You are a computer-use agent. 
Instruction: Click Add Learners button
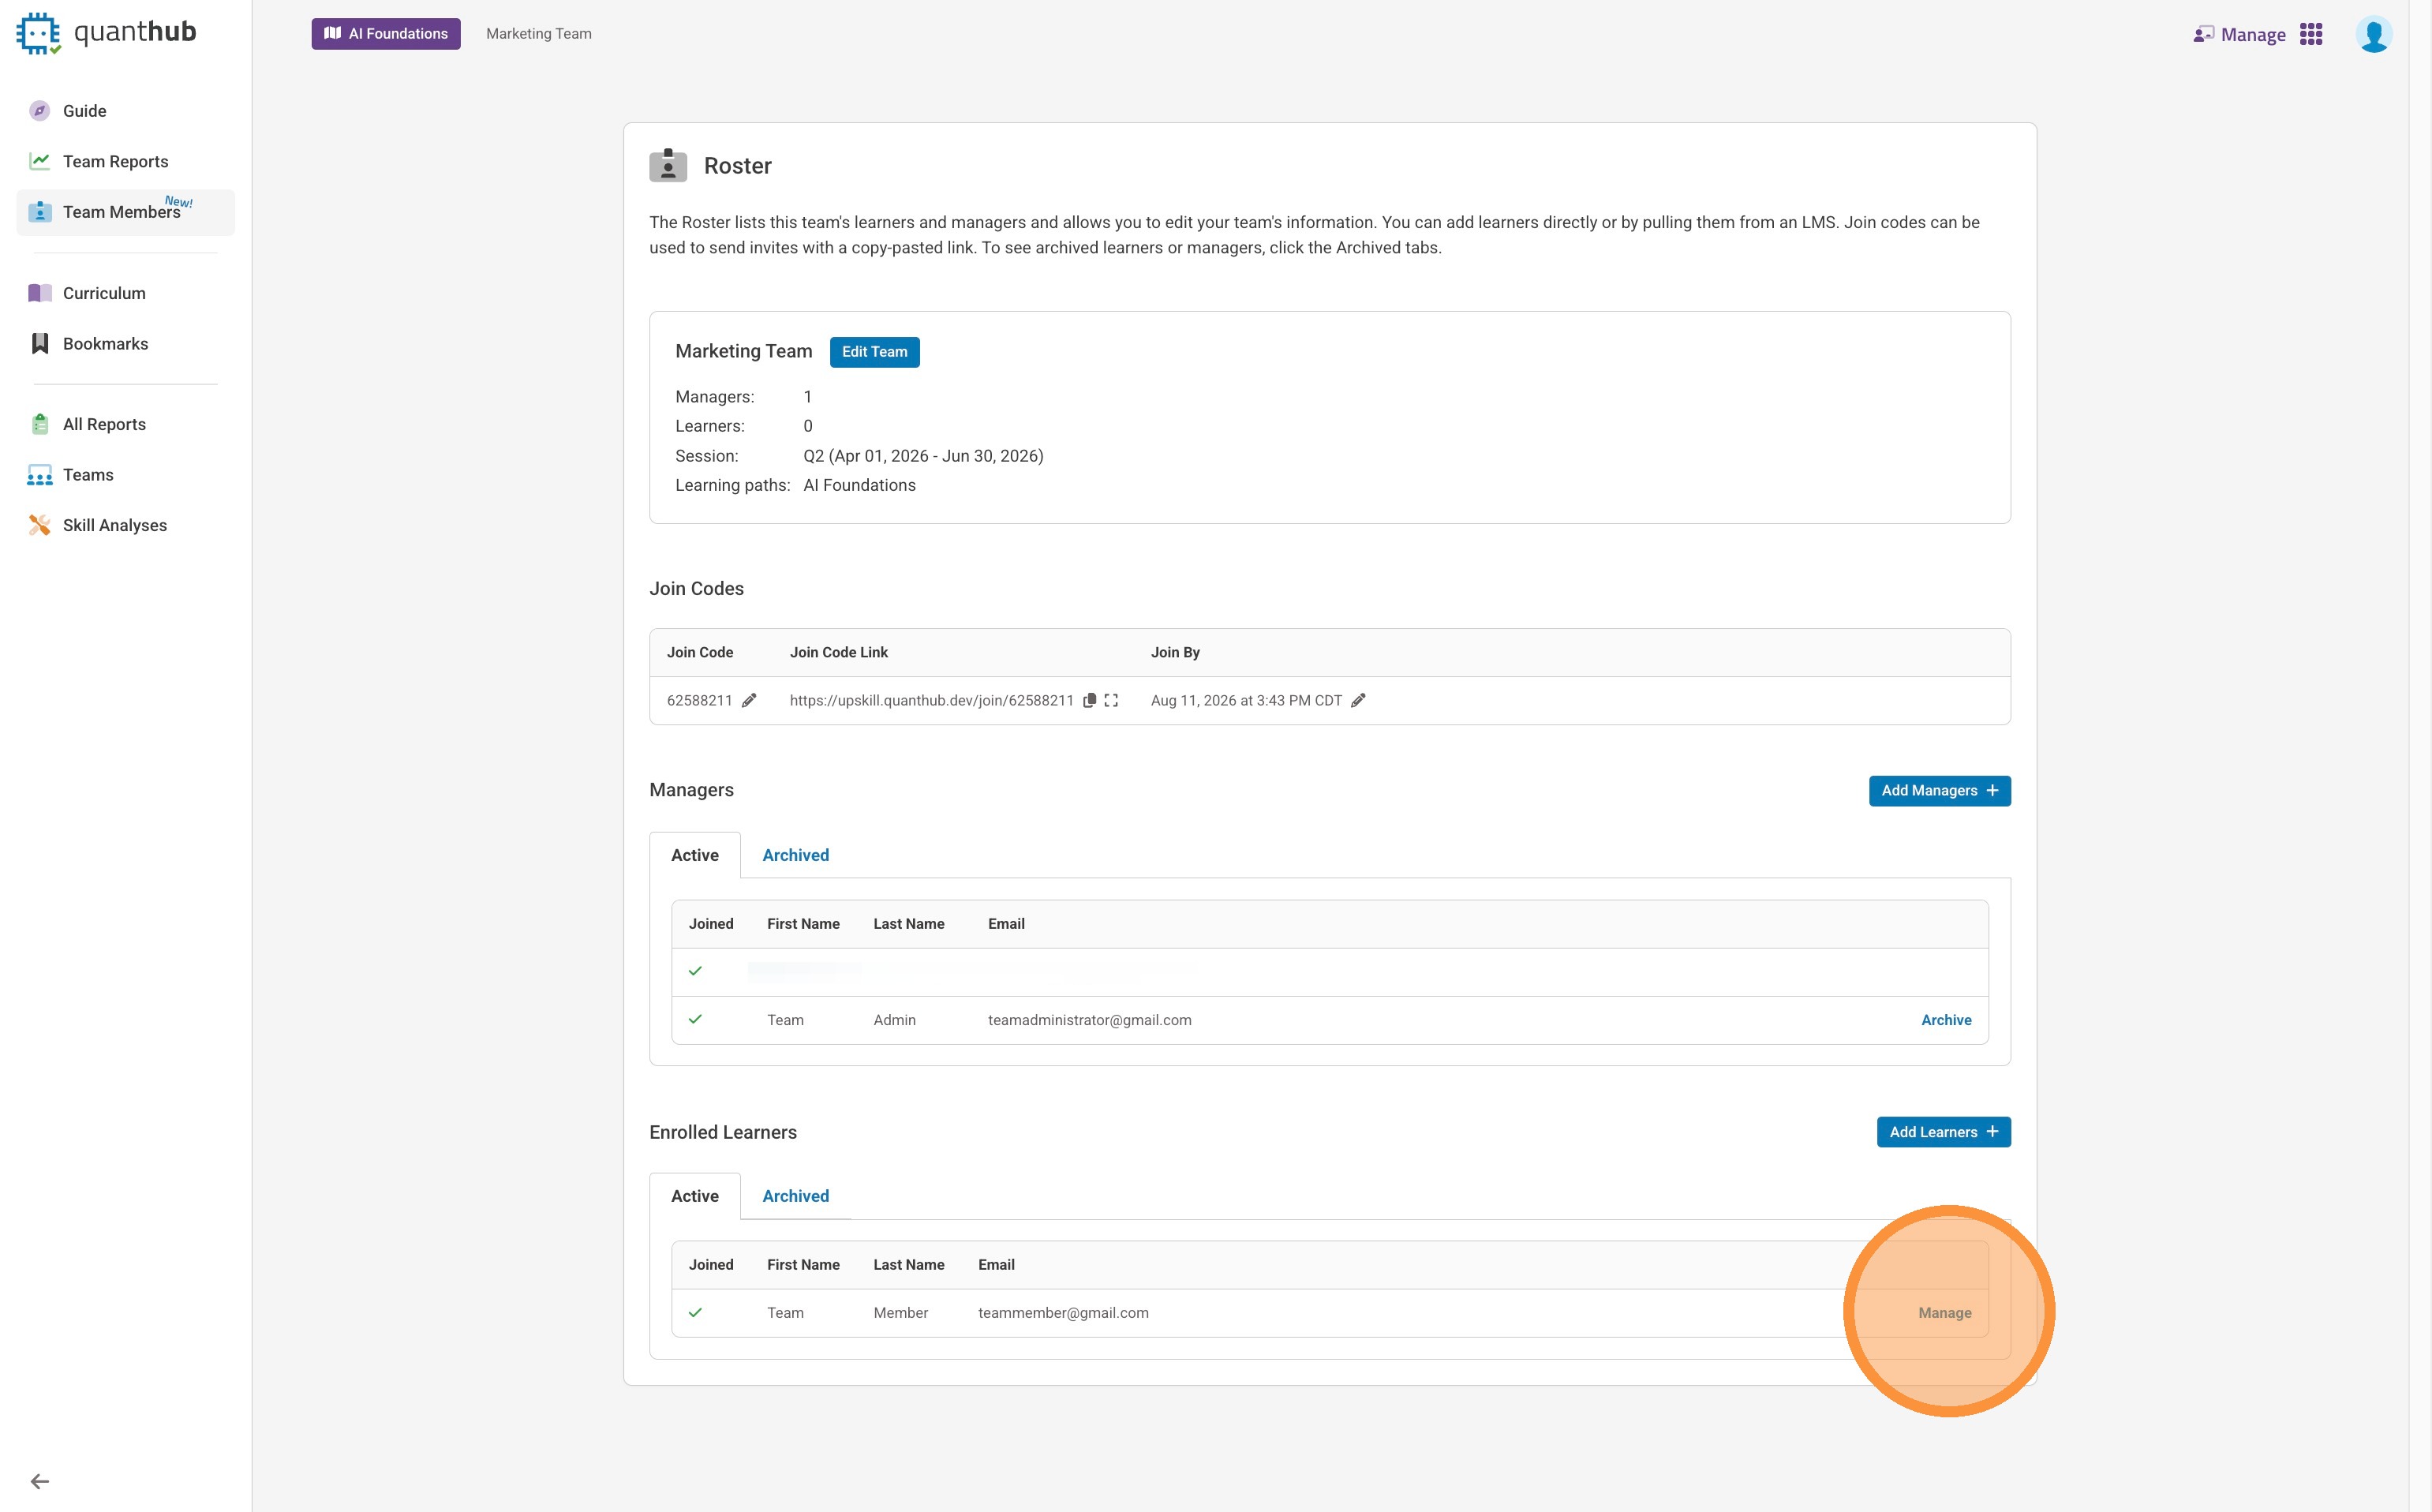point(1943,1132)
